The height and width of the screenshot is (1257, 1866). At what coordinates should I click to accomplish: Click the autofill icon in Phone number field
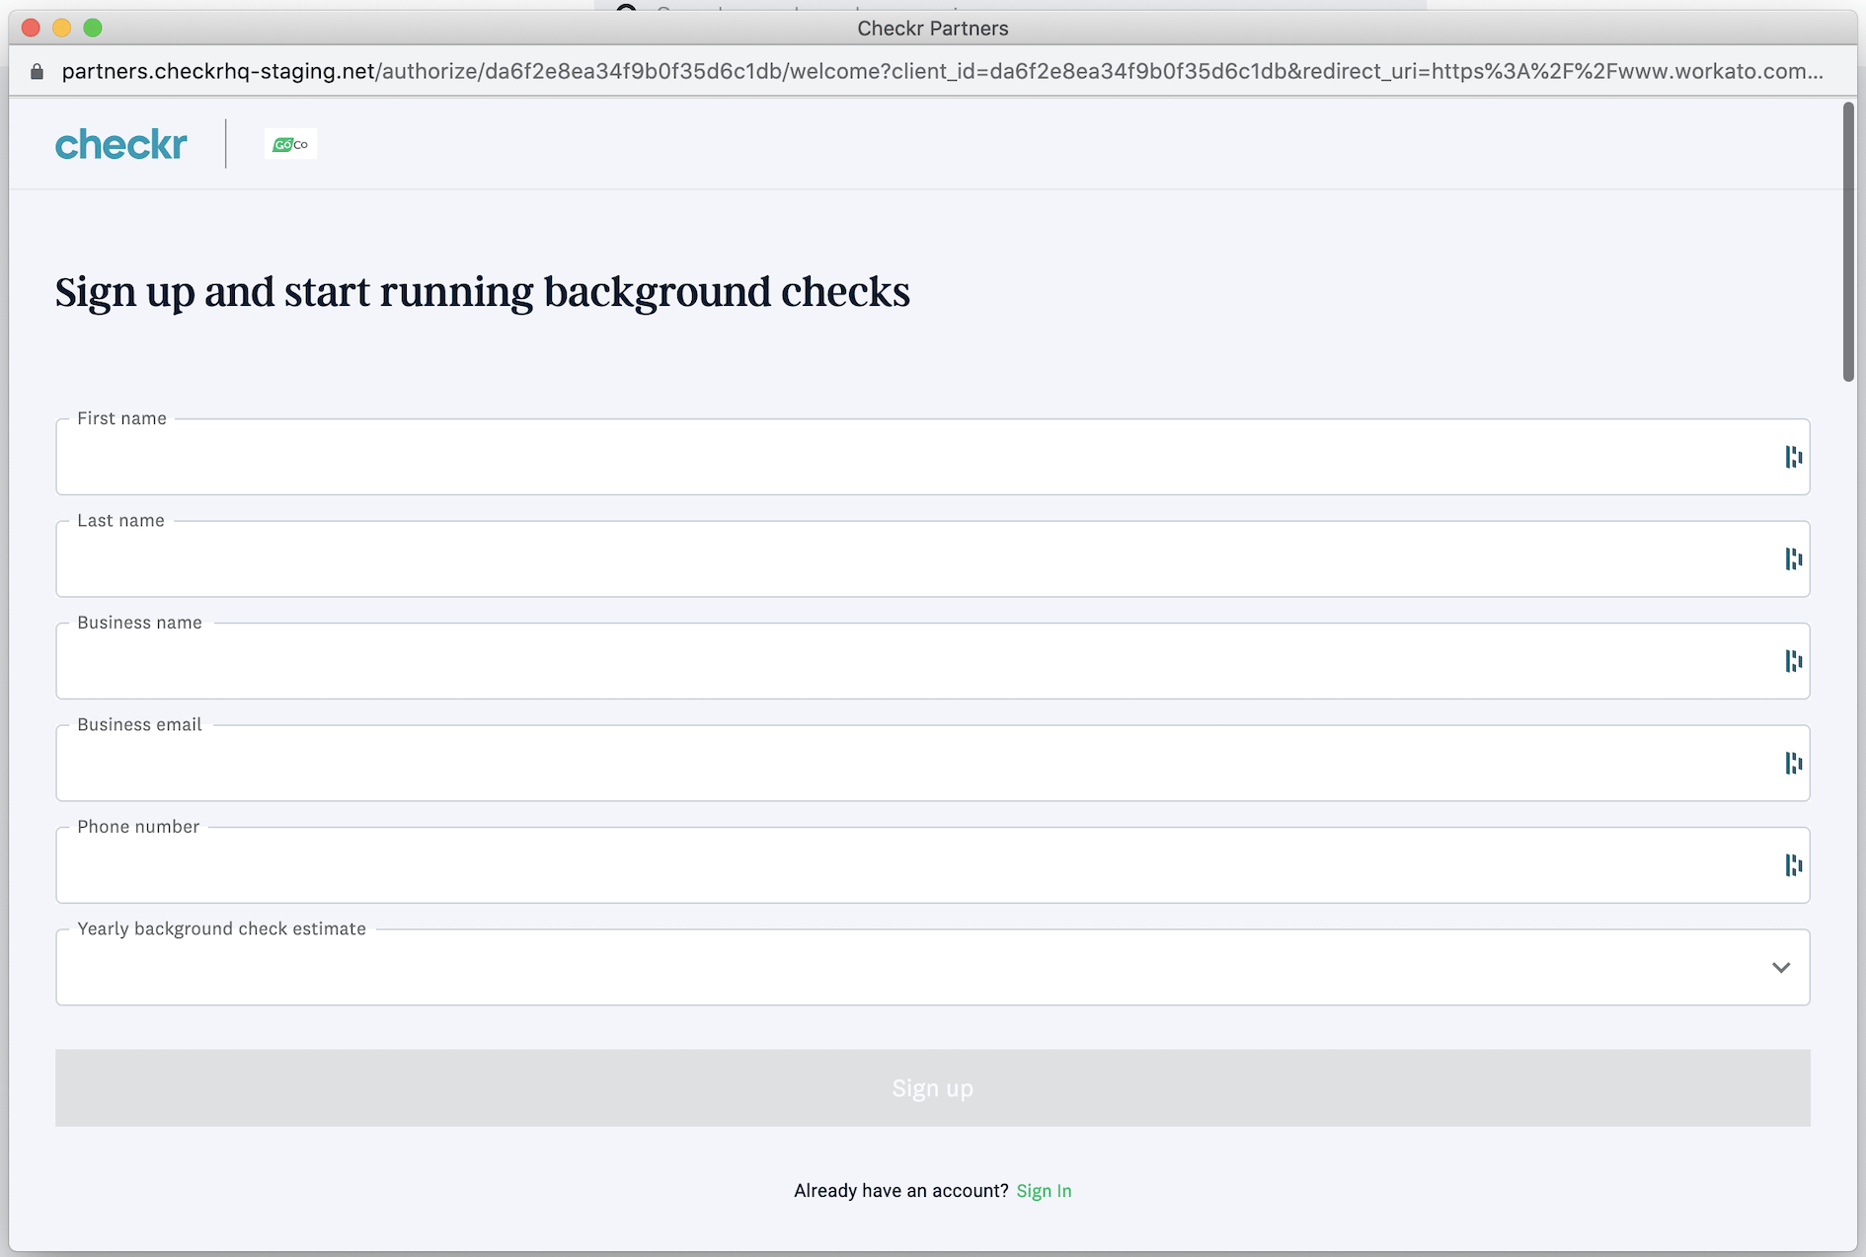click(x=1790, y=865)
